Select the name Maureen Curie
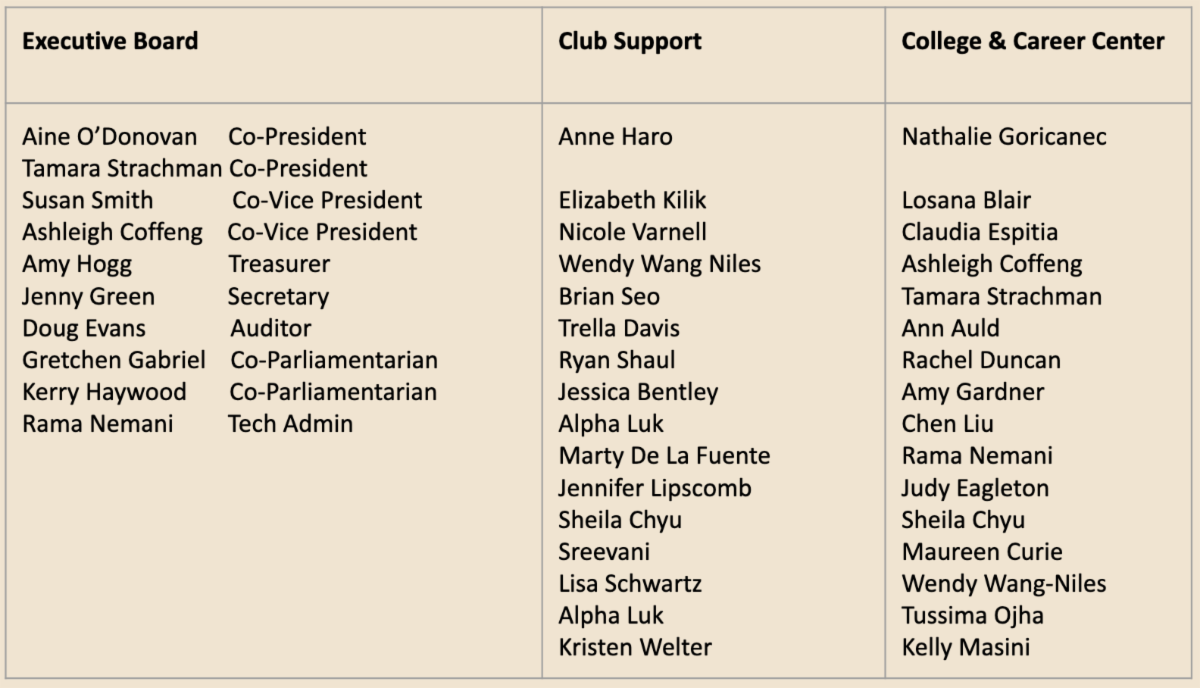This screenshot has height=688, width=1200. pyautogui.click(x=982, y=552)
